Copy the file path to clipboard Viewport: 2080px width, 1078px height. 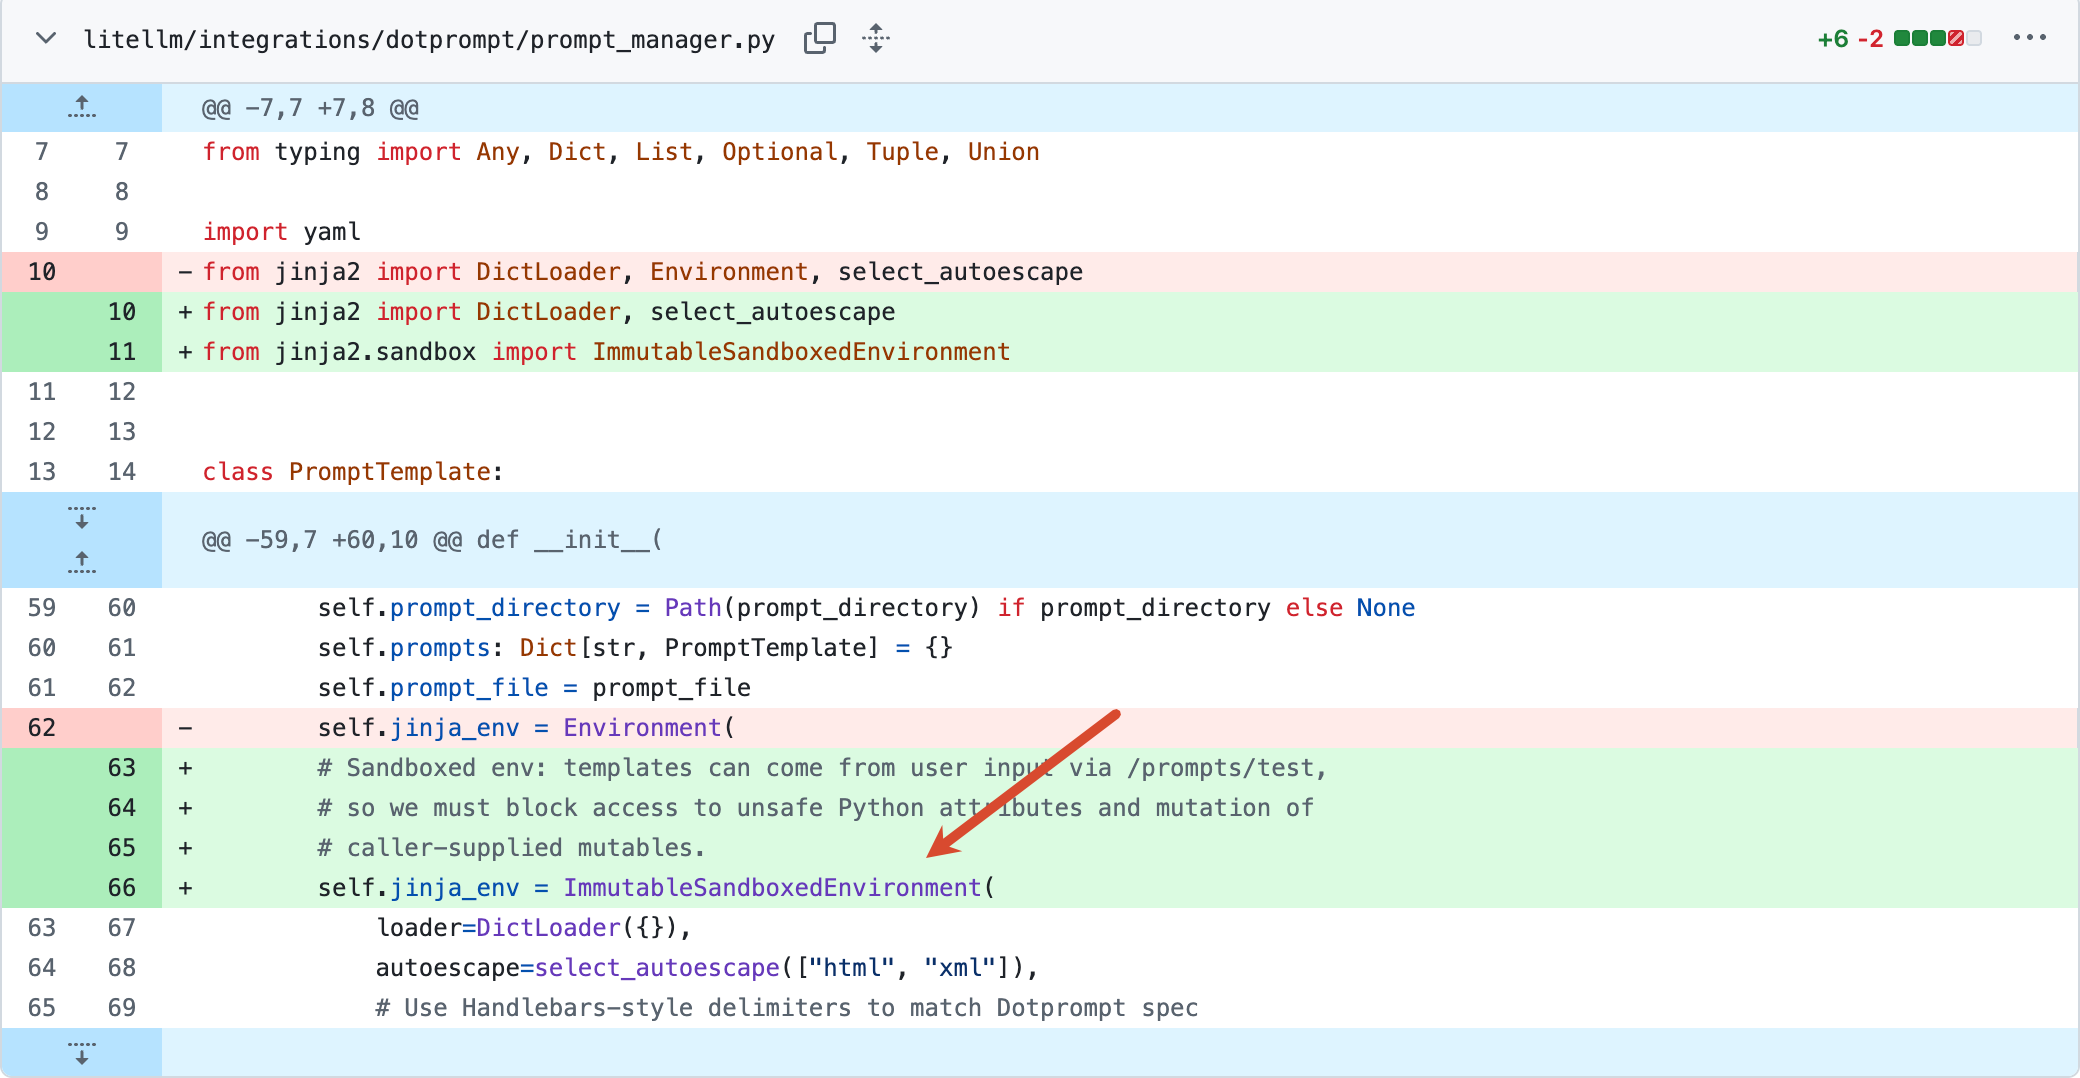[819, 39]
